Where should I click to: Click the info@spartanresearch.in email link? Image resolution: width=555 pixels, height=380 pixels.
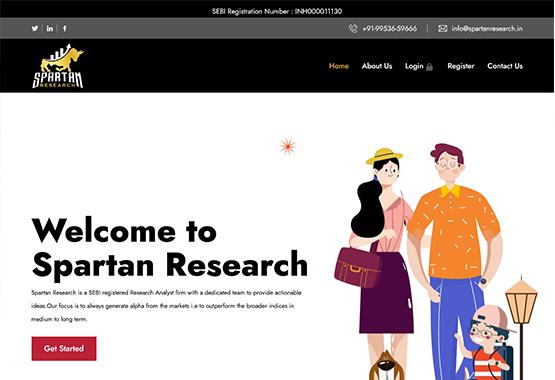point(487,29)
